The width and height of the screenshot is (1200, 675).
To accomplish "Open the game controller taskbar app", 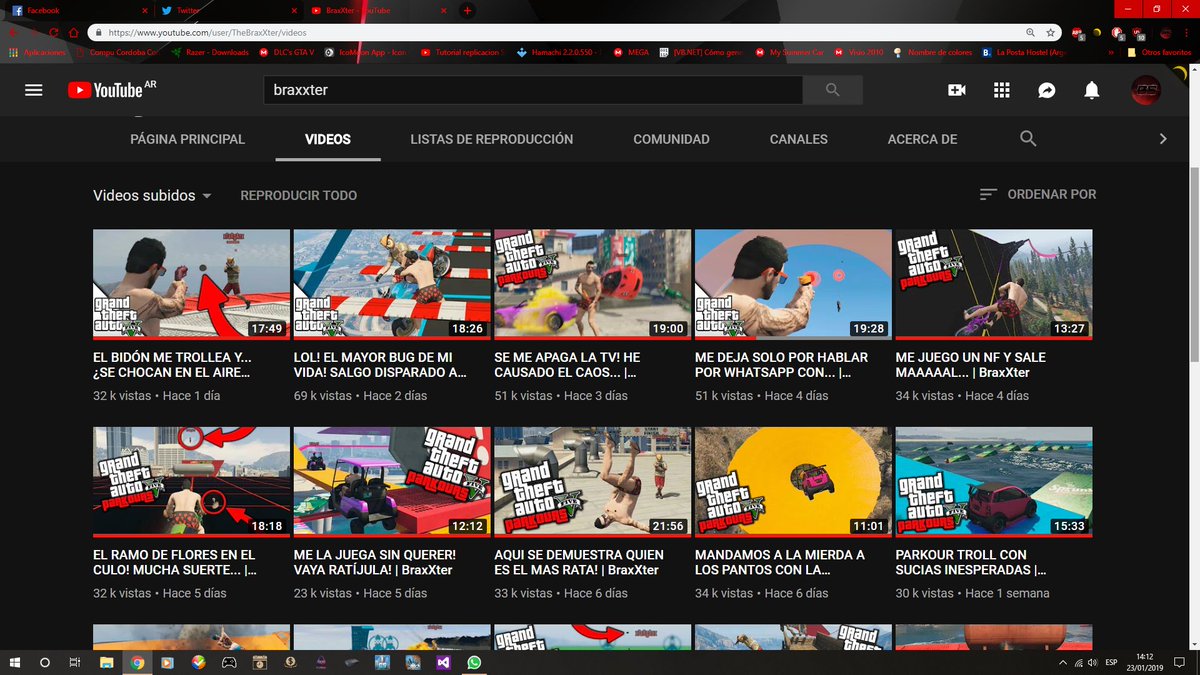I will point(229,662).
